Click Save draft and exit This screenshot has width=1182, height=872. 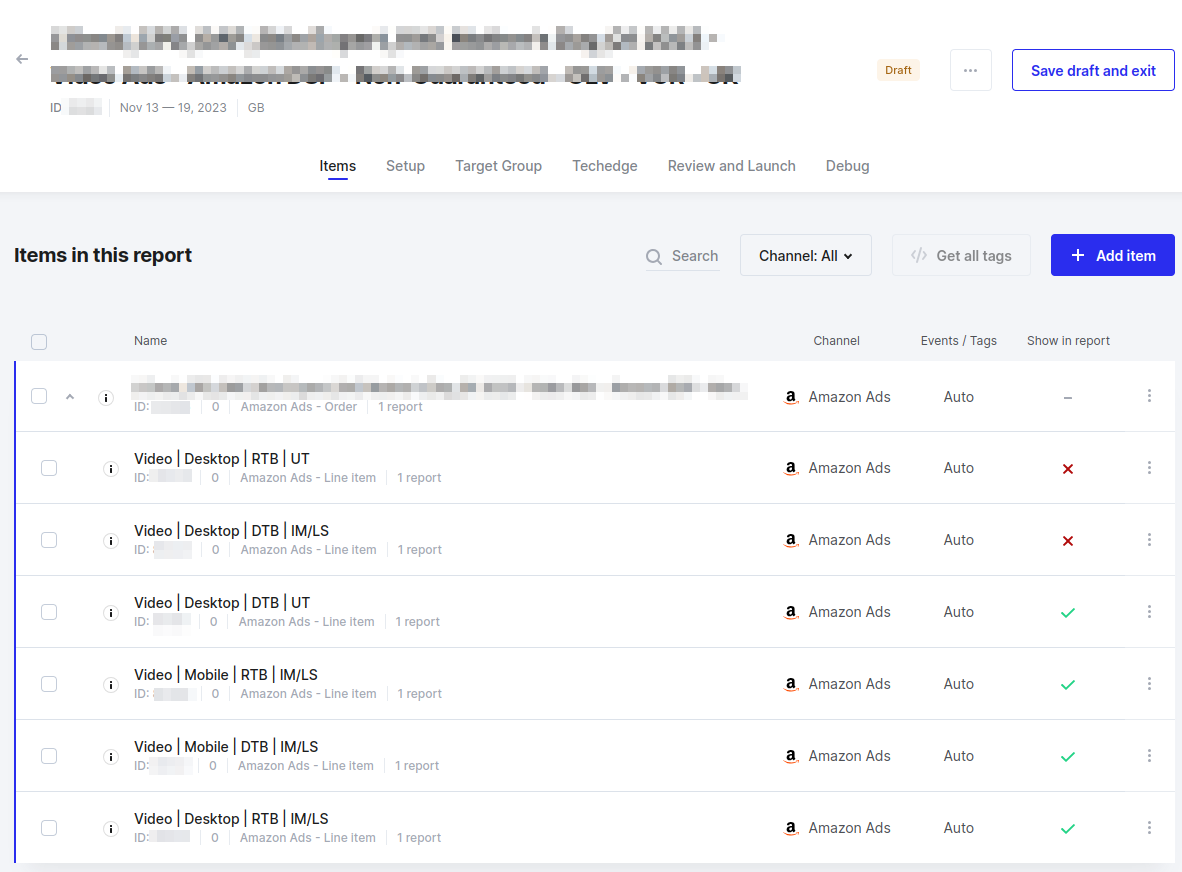click(1092, 70)
